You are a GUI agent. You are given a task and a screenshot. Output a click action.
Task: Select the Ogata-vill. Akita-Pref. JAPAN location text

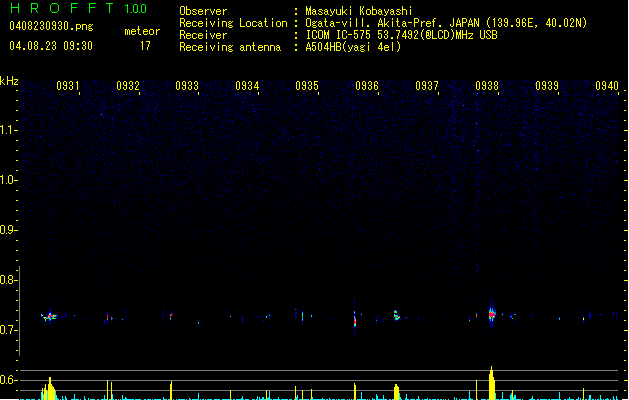[446, 23]
